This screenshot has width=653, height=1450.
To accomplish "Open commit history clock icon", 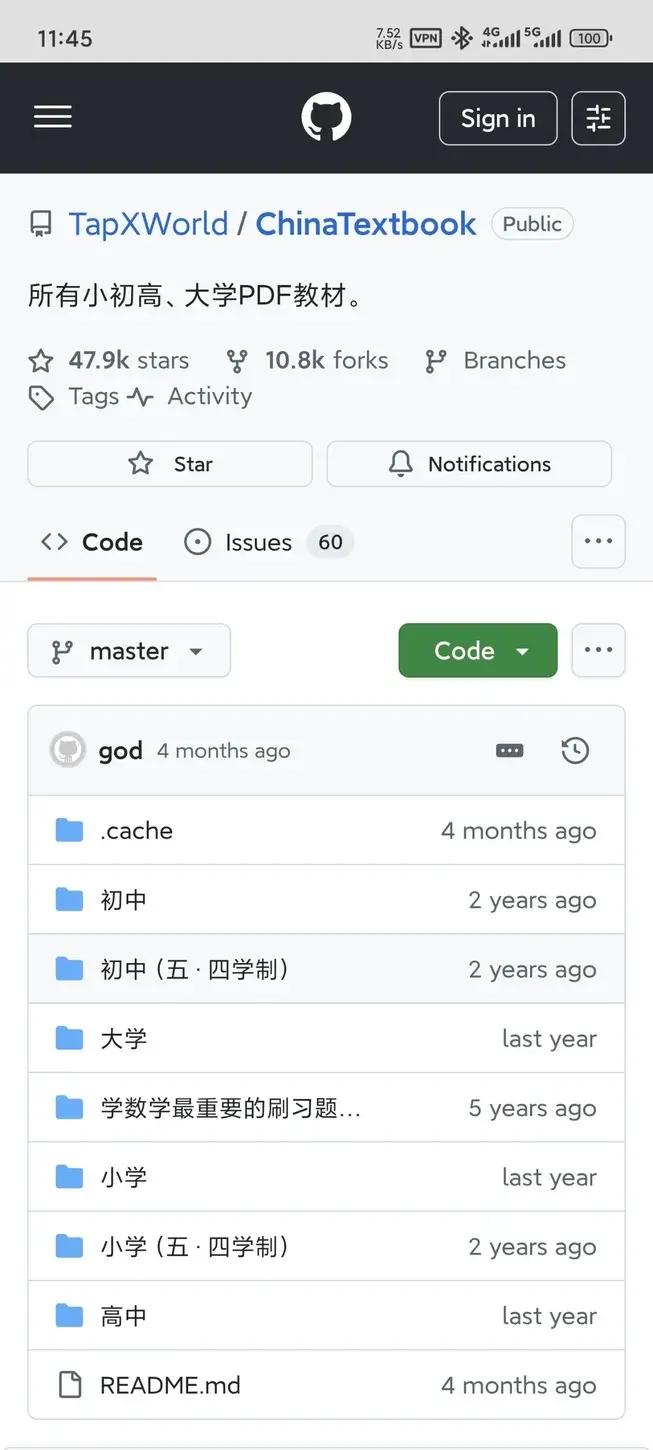I will (575, 751).
